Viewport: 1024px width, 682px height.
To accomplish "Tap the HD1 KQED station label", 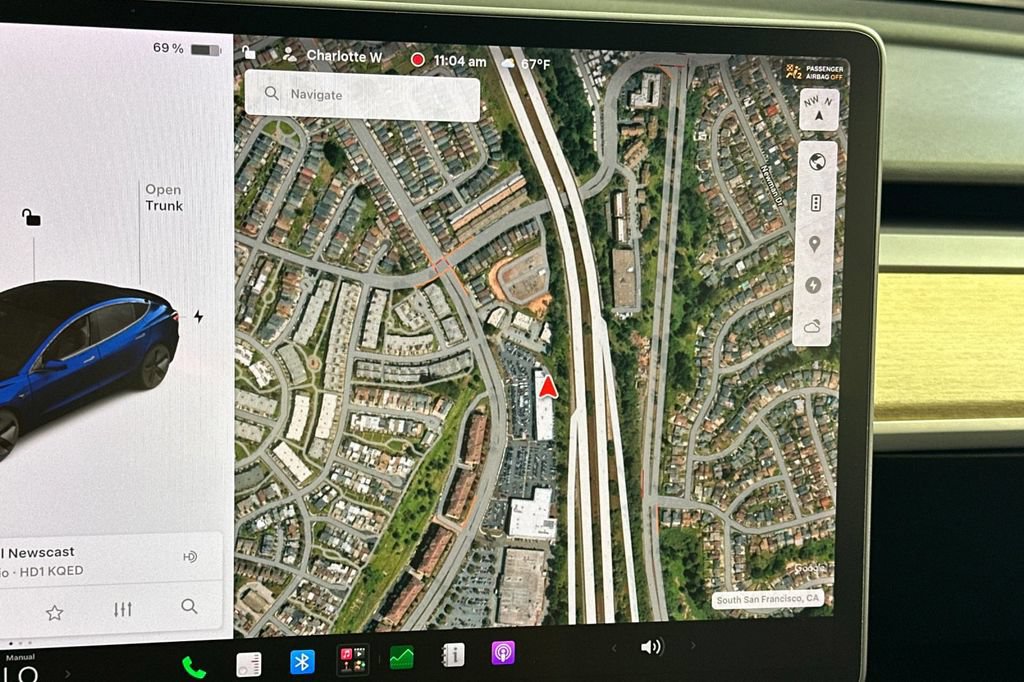I will coord(51,572).
